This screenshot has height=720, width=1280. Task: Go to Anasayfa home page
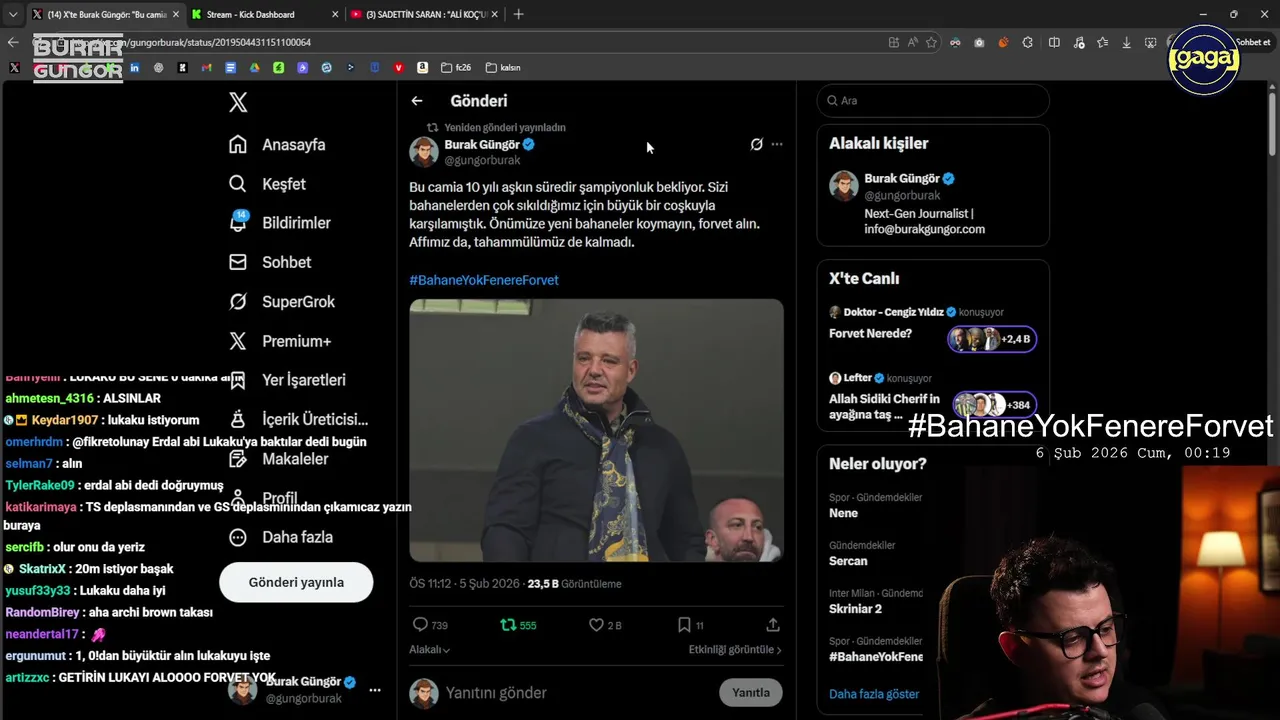coord(277,144)
